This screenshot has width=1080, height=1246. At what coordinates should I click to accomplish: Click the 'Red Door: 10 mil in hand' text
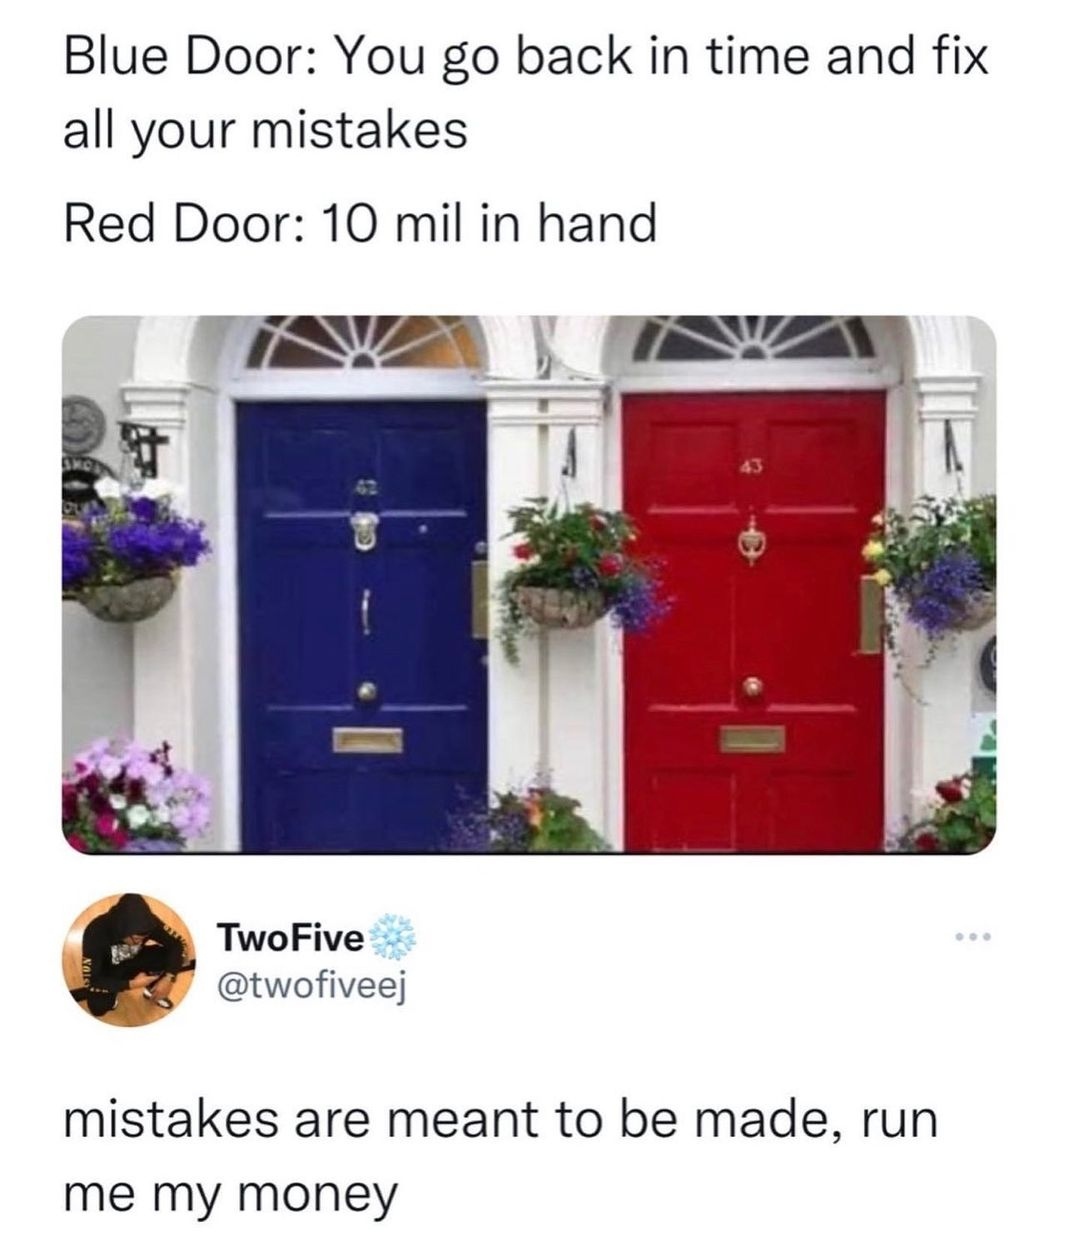[361, 223]
